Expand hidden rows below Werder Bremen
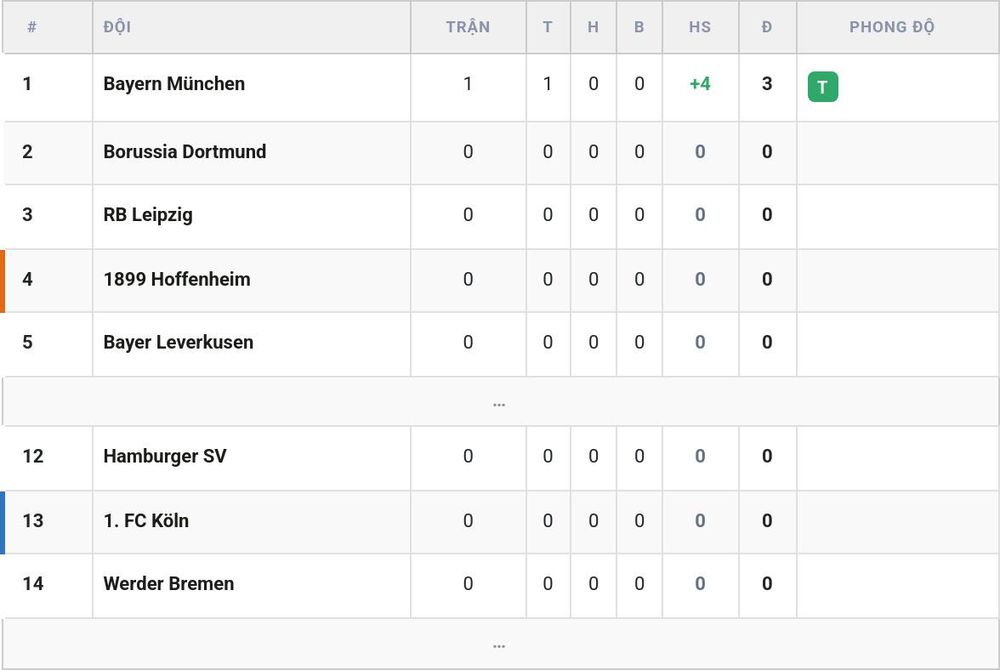Viewport: 1000px width, 670px height. point(500,644)
